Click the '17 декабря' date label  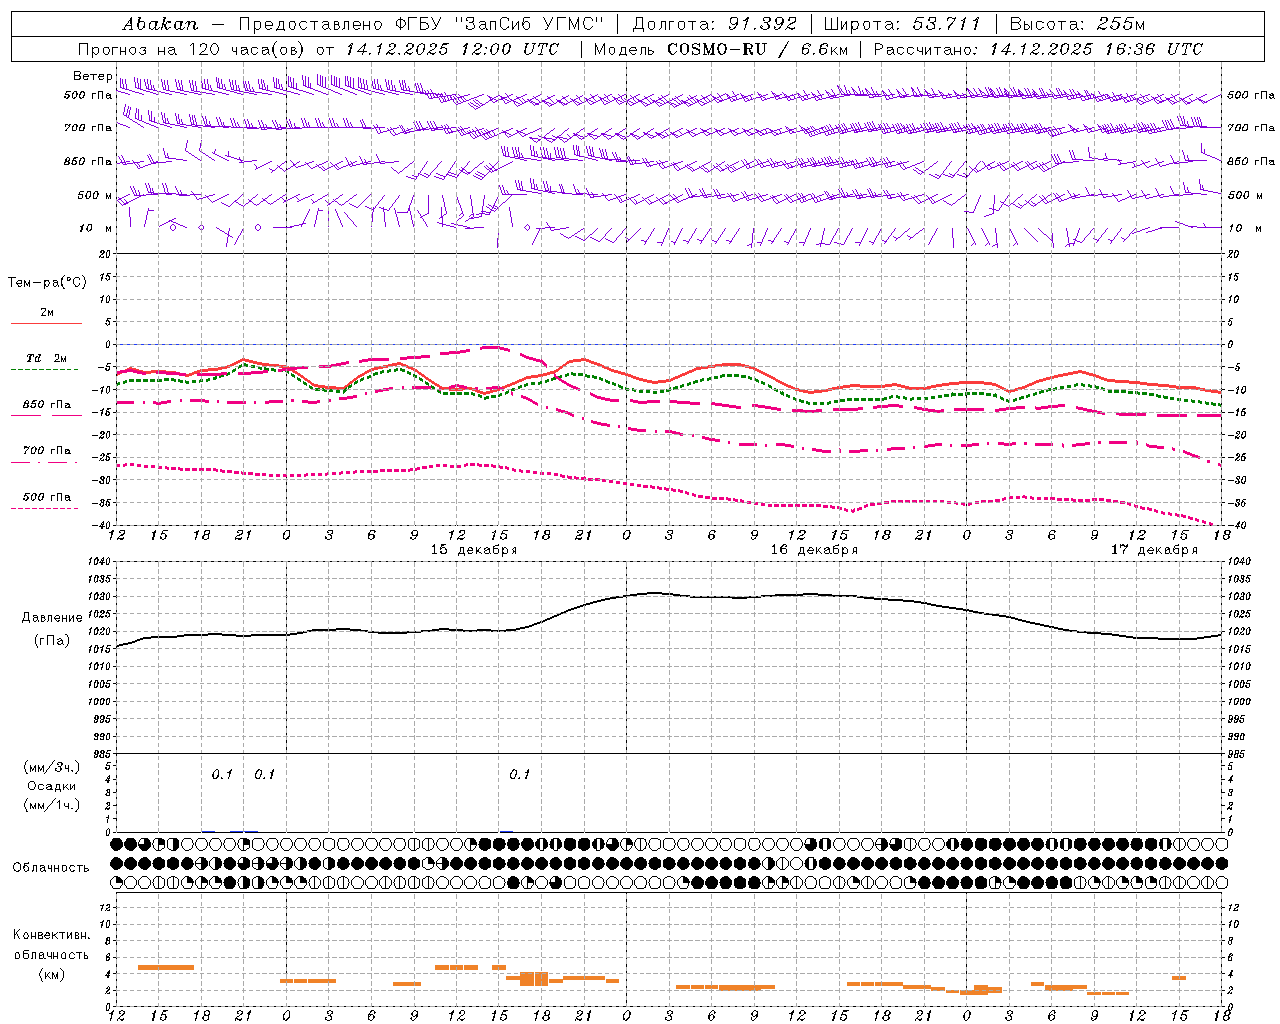[x=1154, y=550]
